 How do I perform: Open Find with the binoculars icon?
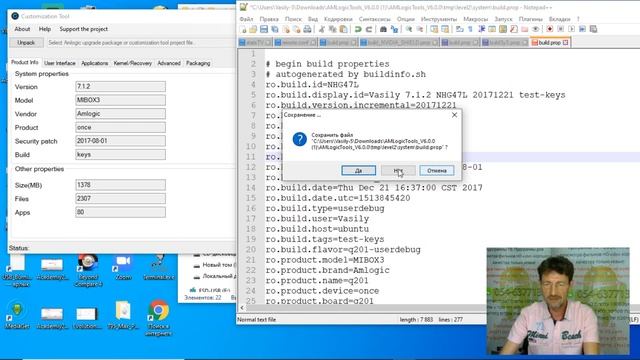pos(383,29)
